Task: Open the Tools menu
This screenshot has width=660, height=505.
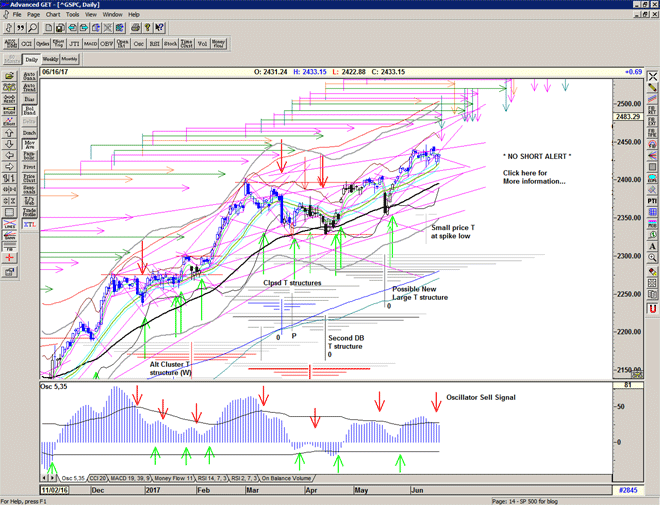Action: point(72,15)
